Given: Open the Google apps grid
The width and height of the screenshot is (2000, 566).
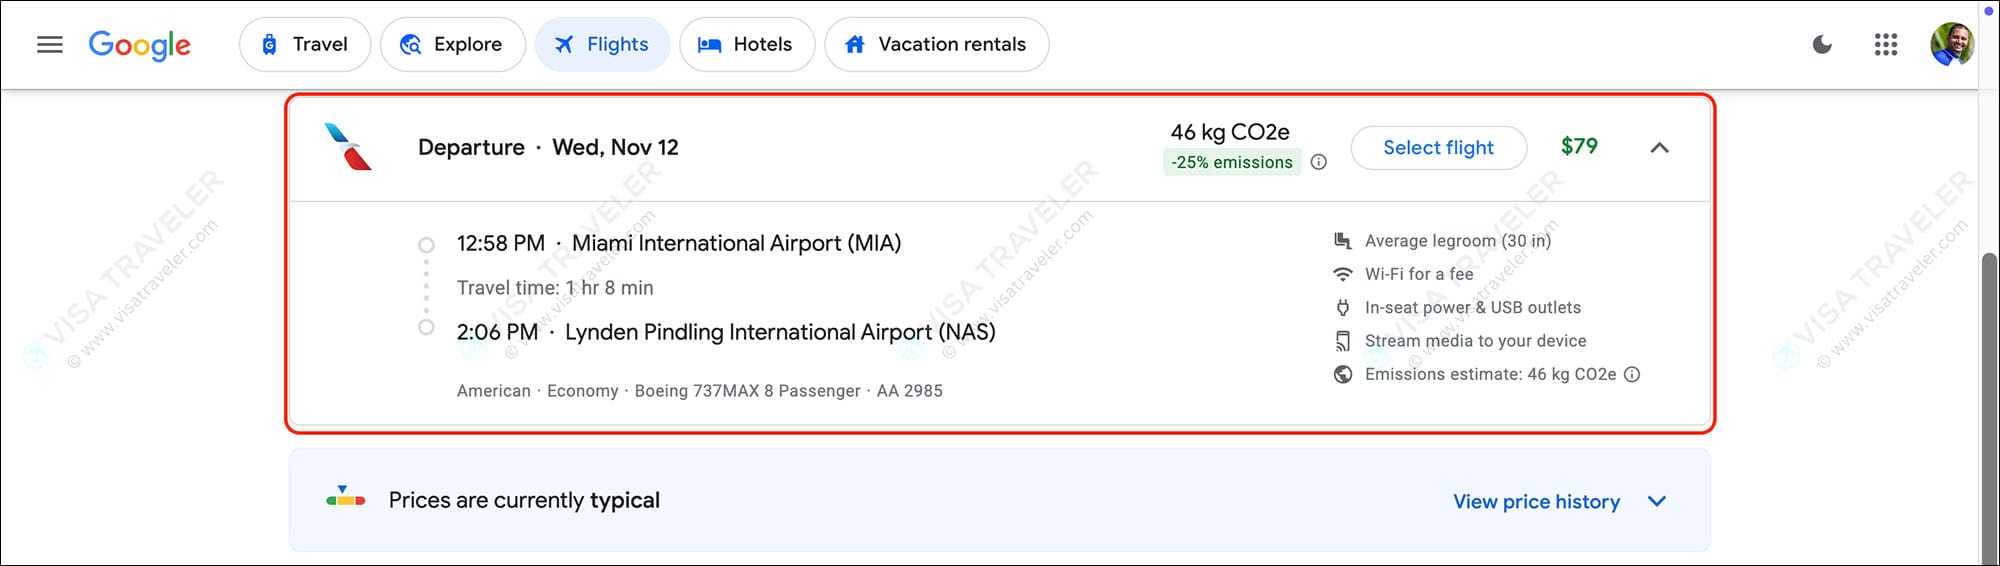Looking at the screenshot, I should click(x=1885, y=45).
